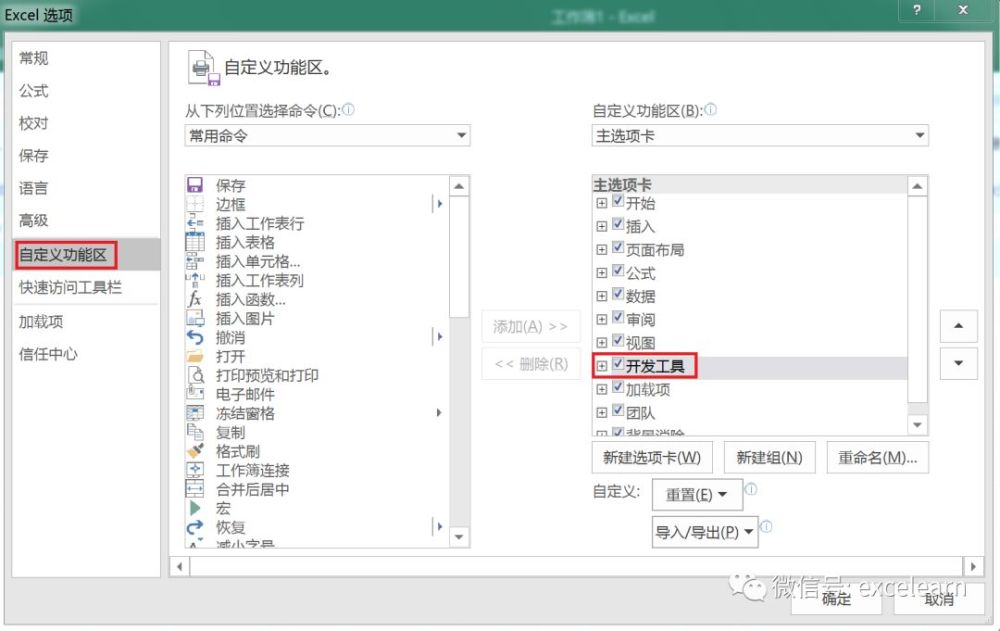Image resolution: width=1000 pixels, height=631 pixels.
Task: Select the Borders (边框) command icon
Action: pos(195,204)
